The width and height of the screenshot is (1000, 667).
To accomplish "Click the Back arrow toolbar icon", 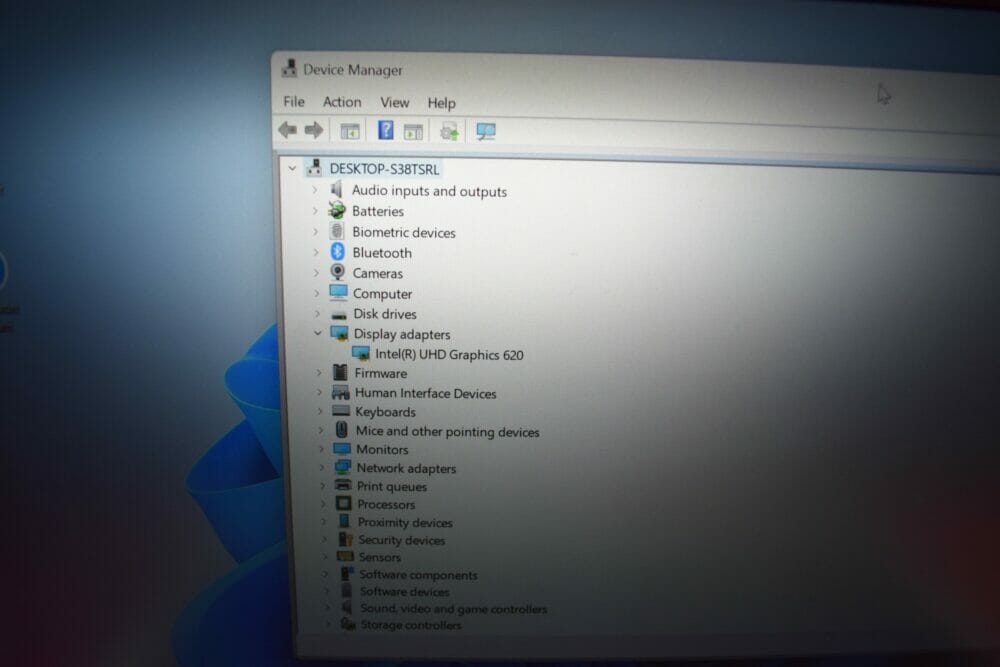I will 288,130.
